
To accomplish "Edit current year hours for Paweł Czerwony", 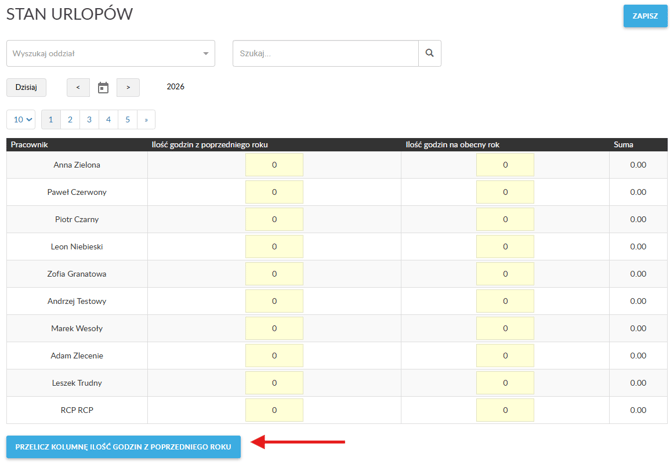I will pyautogui.click(x=505, y=192).
